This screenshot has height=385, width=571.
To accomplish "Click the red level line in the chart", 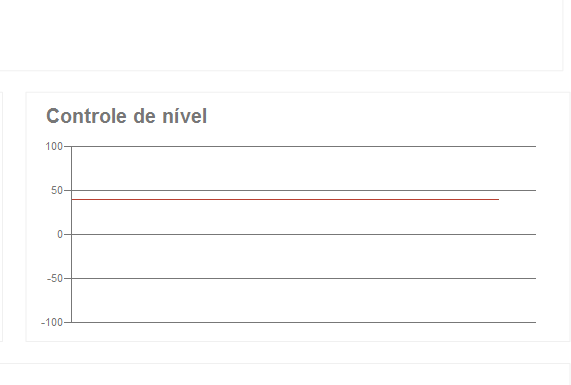I will (x=285, y=199).
